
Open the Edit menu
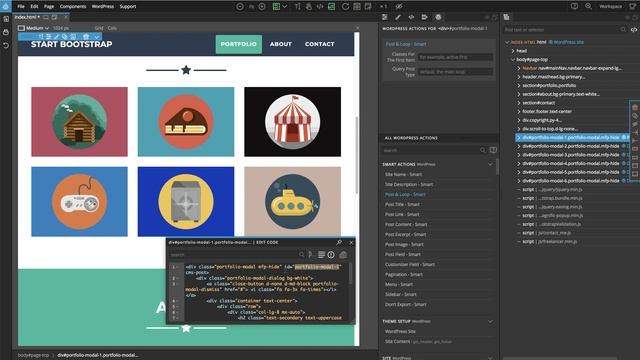pos(34,7)
